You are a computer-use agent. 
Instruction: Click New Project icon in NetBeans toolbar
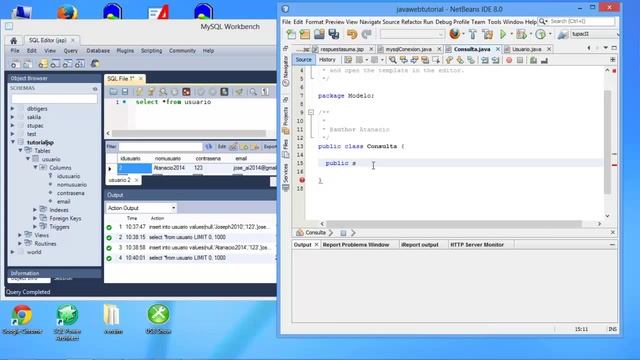pos(305,34)
